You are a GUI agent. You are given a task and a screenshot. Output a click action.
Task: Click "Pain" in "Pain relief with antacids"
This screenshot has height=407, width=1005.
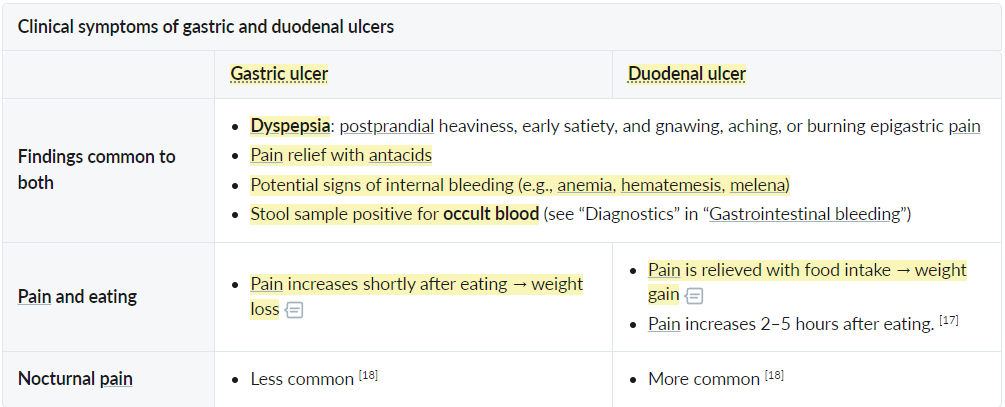pyautogui.click(x=267, y=156)
